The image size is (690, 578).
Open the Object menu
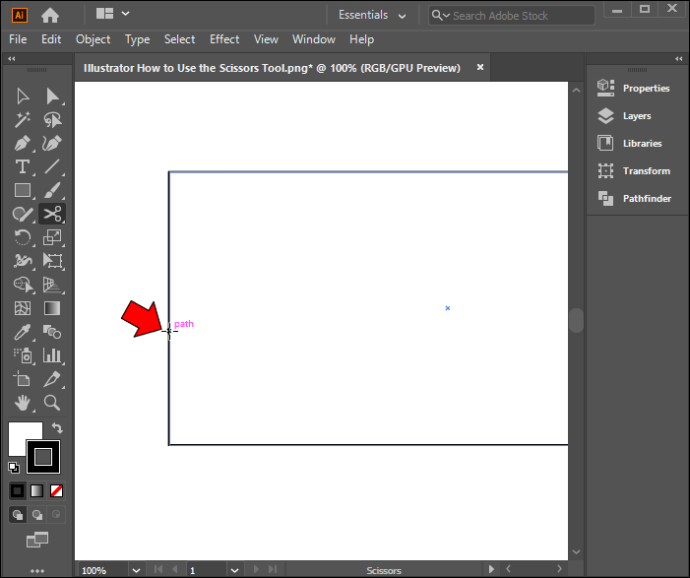click(x=93, y=39)
